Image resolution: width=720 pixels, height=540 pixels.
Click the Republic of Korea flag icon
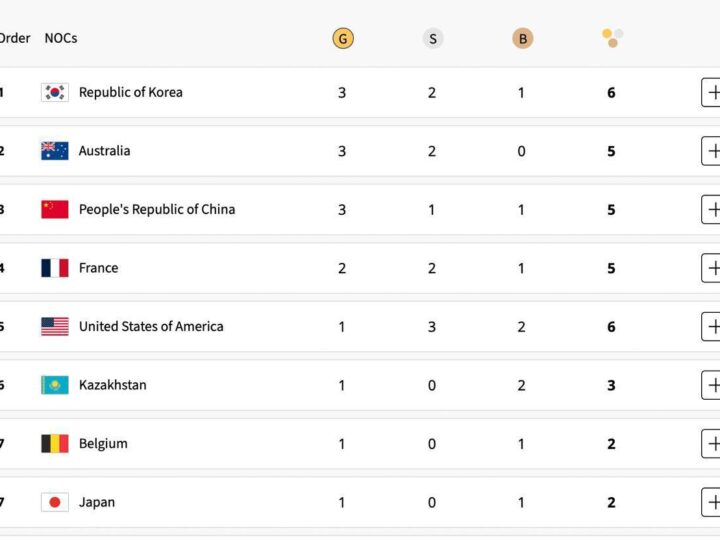pyautogui.click(x=55, y=93)
